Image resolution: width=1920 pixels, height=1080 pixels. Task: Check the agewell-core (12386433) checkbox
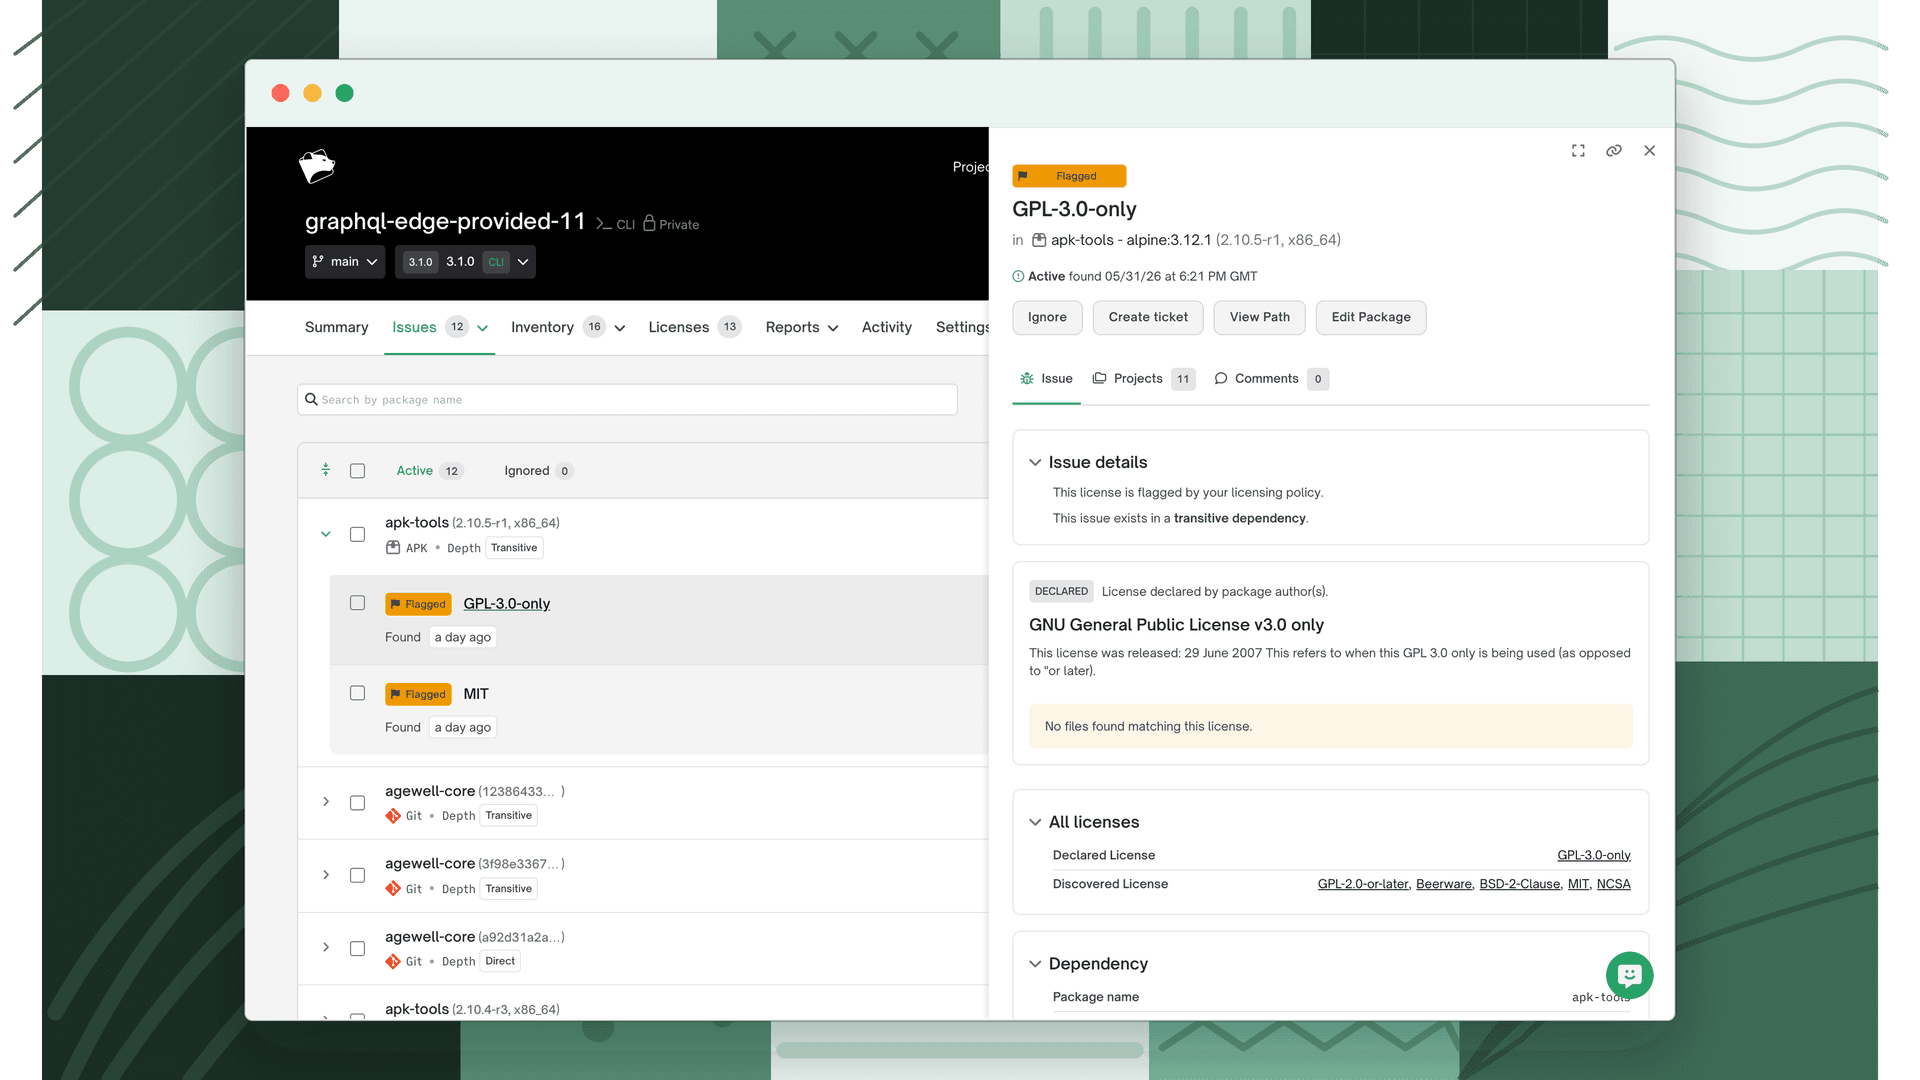tap(357, 803)
